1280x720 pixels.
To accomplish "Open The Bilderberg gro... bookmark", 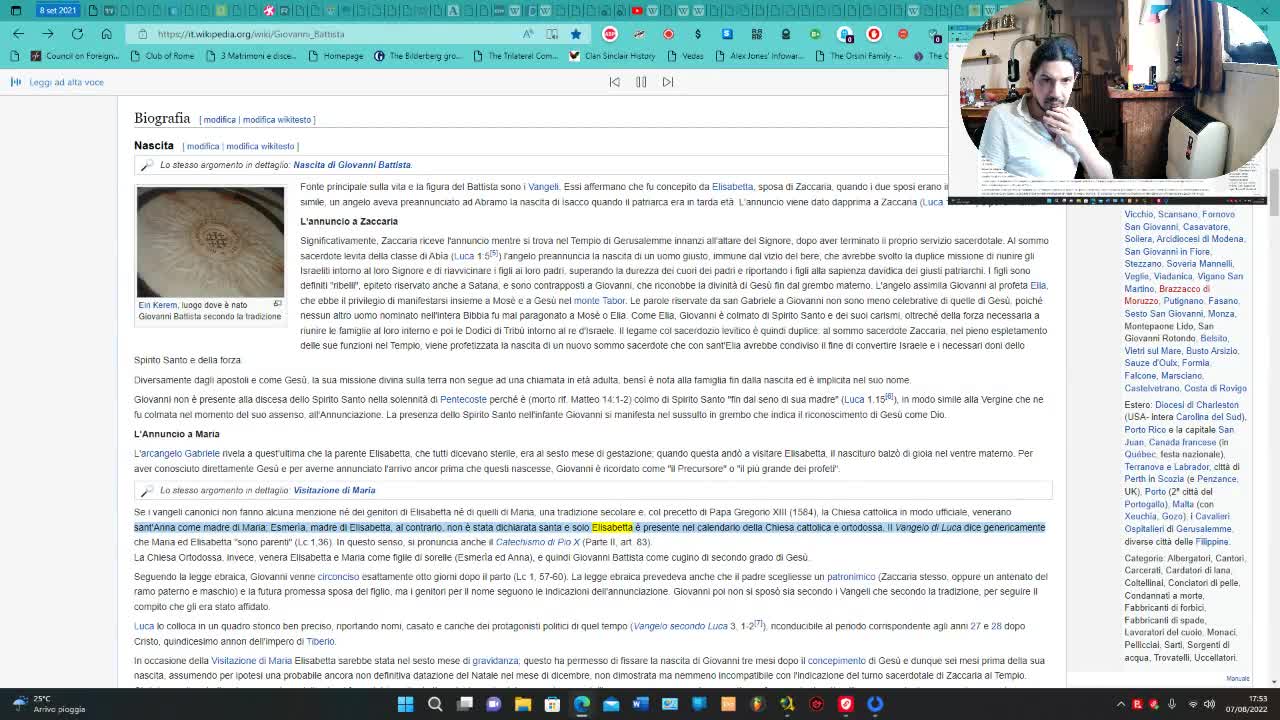I will (x=417, y=56).
